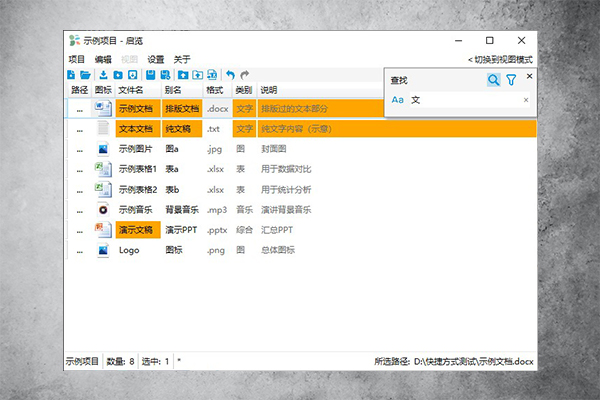
Task: Open the 编辑 menu
Action: (103, 59)
